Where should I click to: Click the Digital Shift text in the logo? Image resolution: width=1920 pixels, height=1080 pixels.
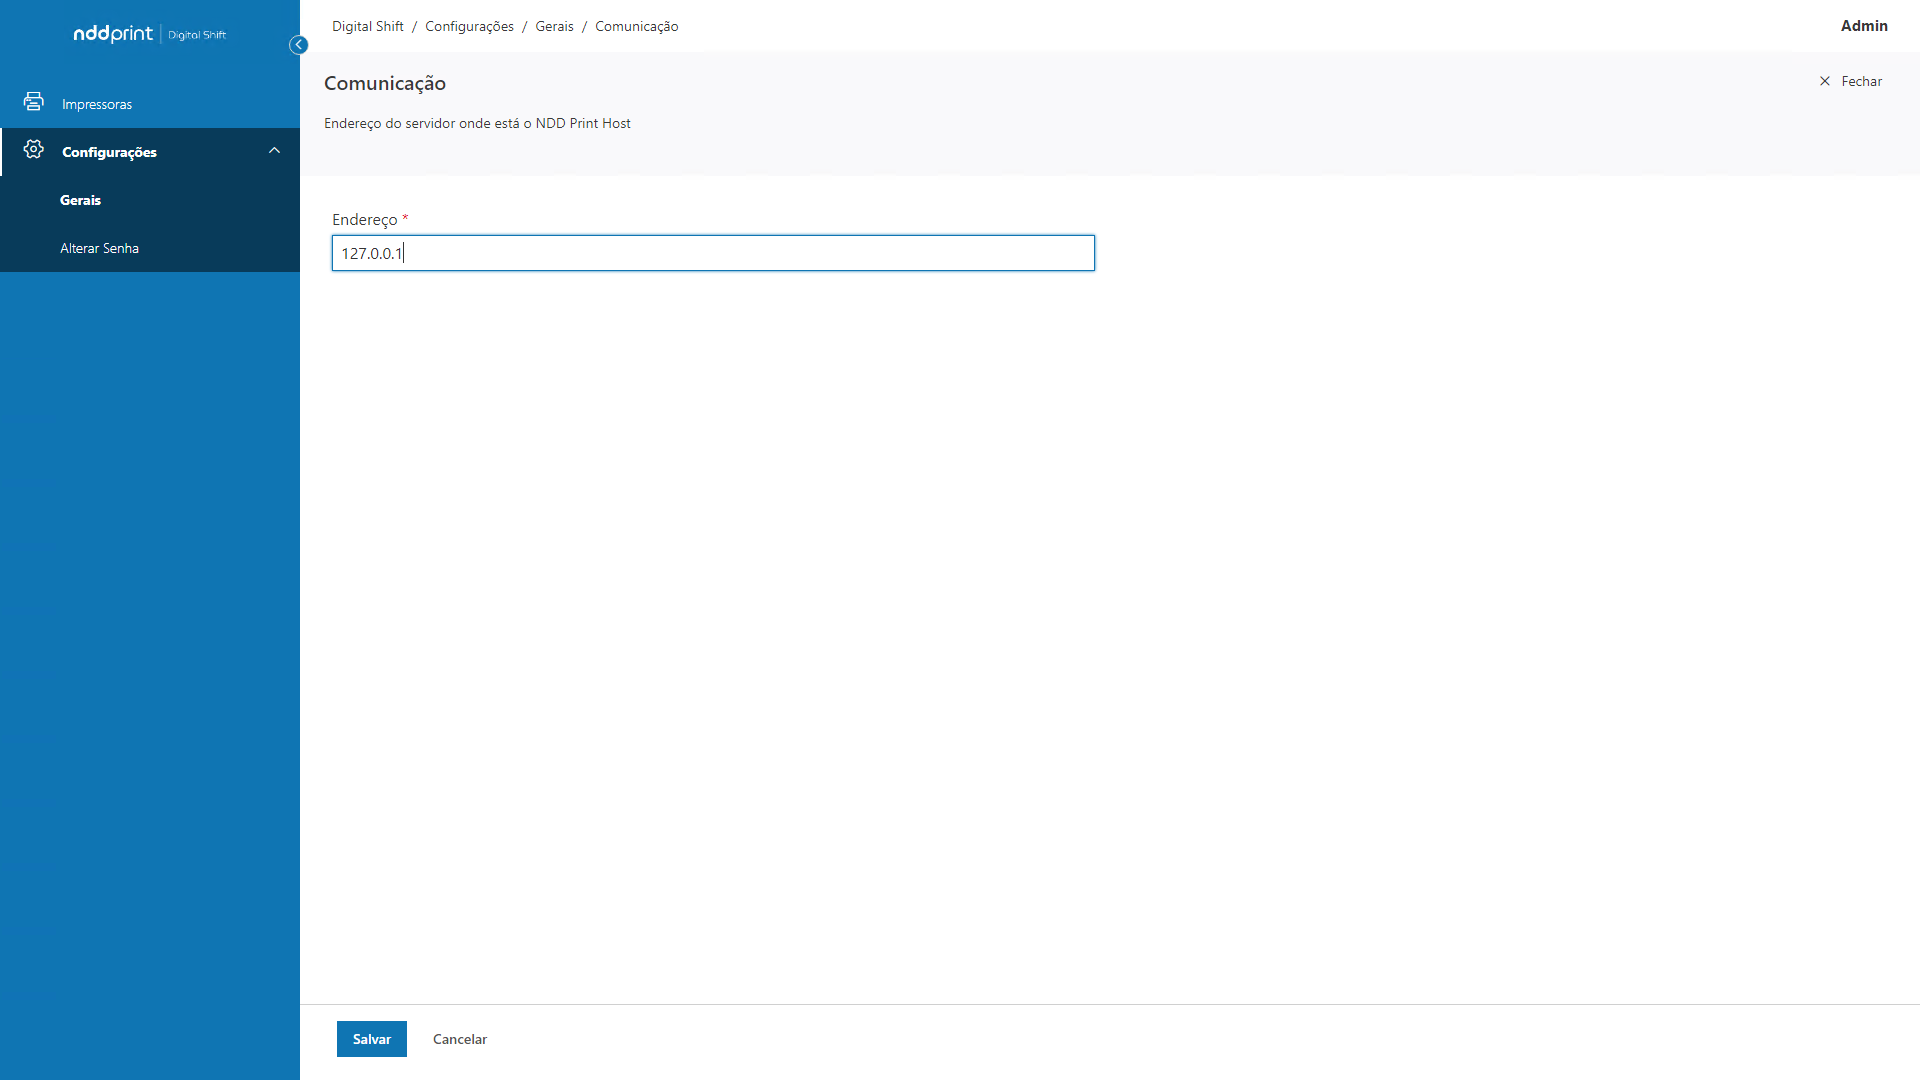(x=197, y=35)
